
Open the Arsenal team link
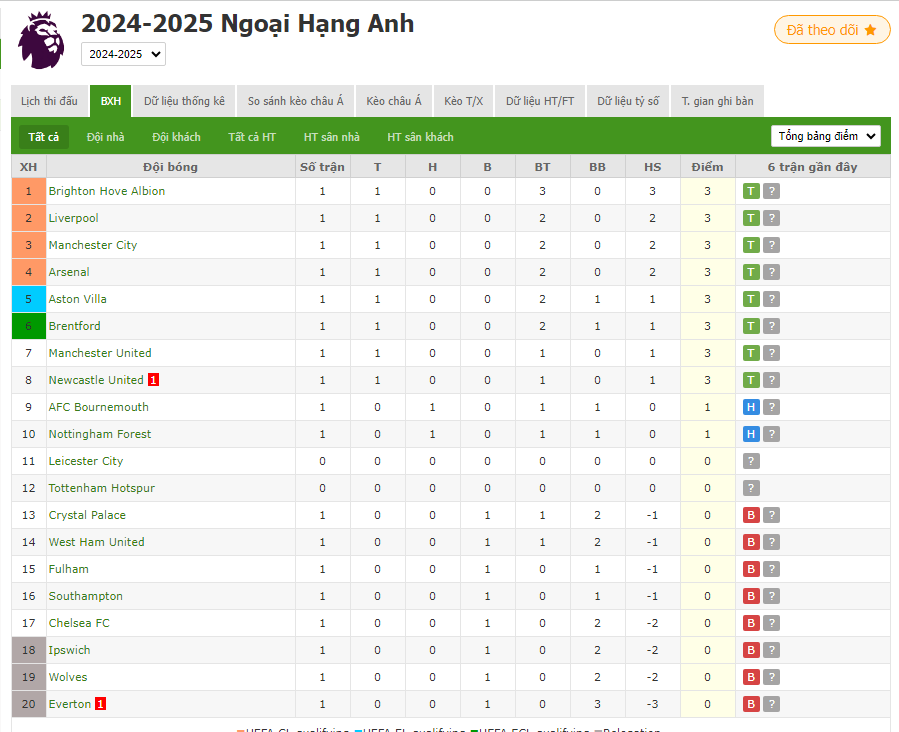click(69, 272)
